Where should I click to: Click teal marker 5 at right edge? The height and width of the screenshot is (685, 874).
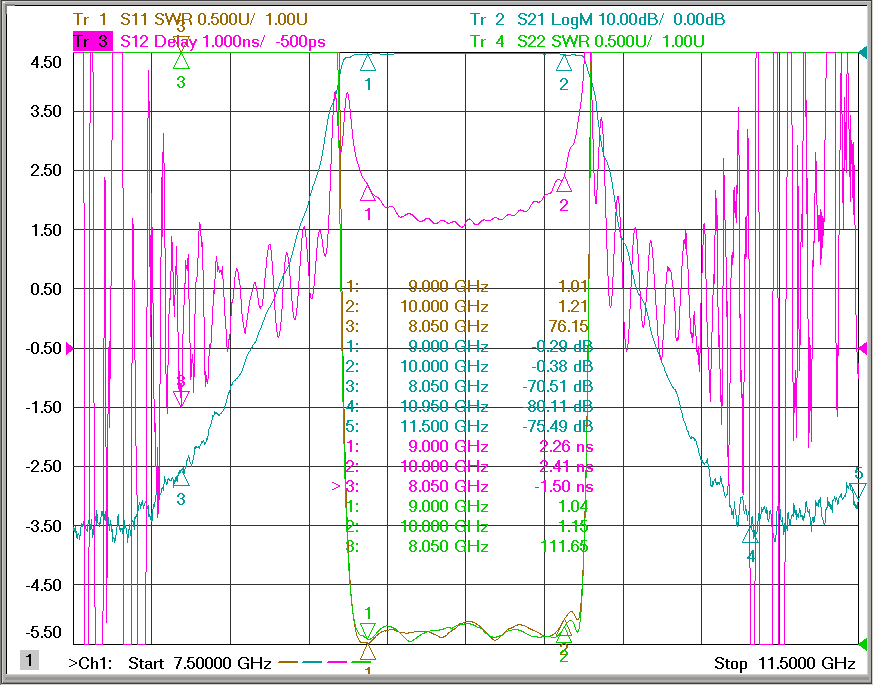858,490
